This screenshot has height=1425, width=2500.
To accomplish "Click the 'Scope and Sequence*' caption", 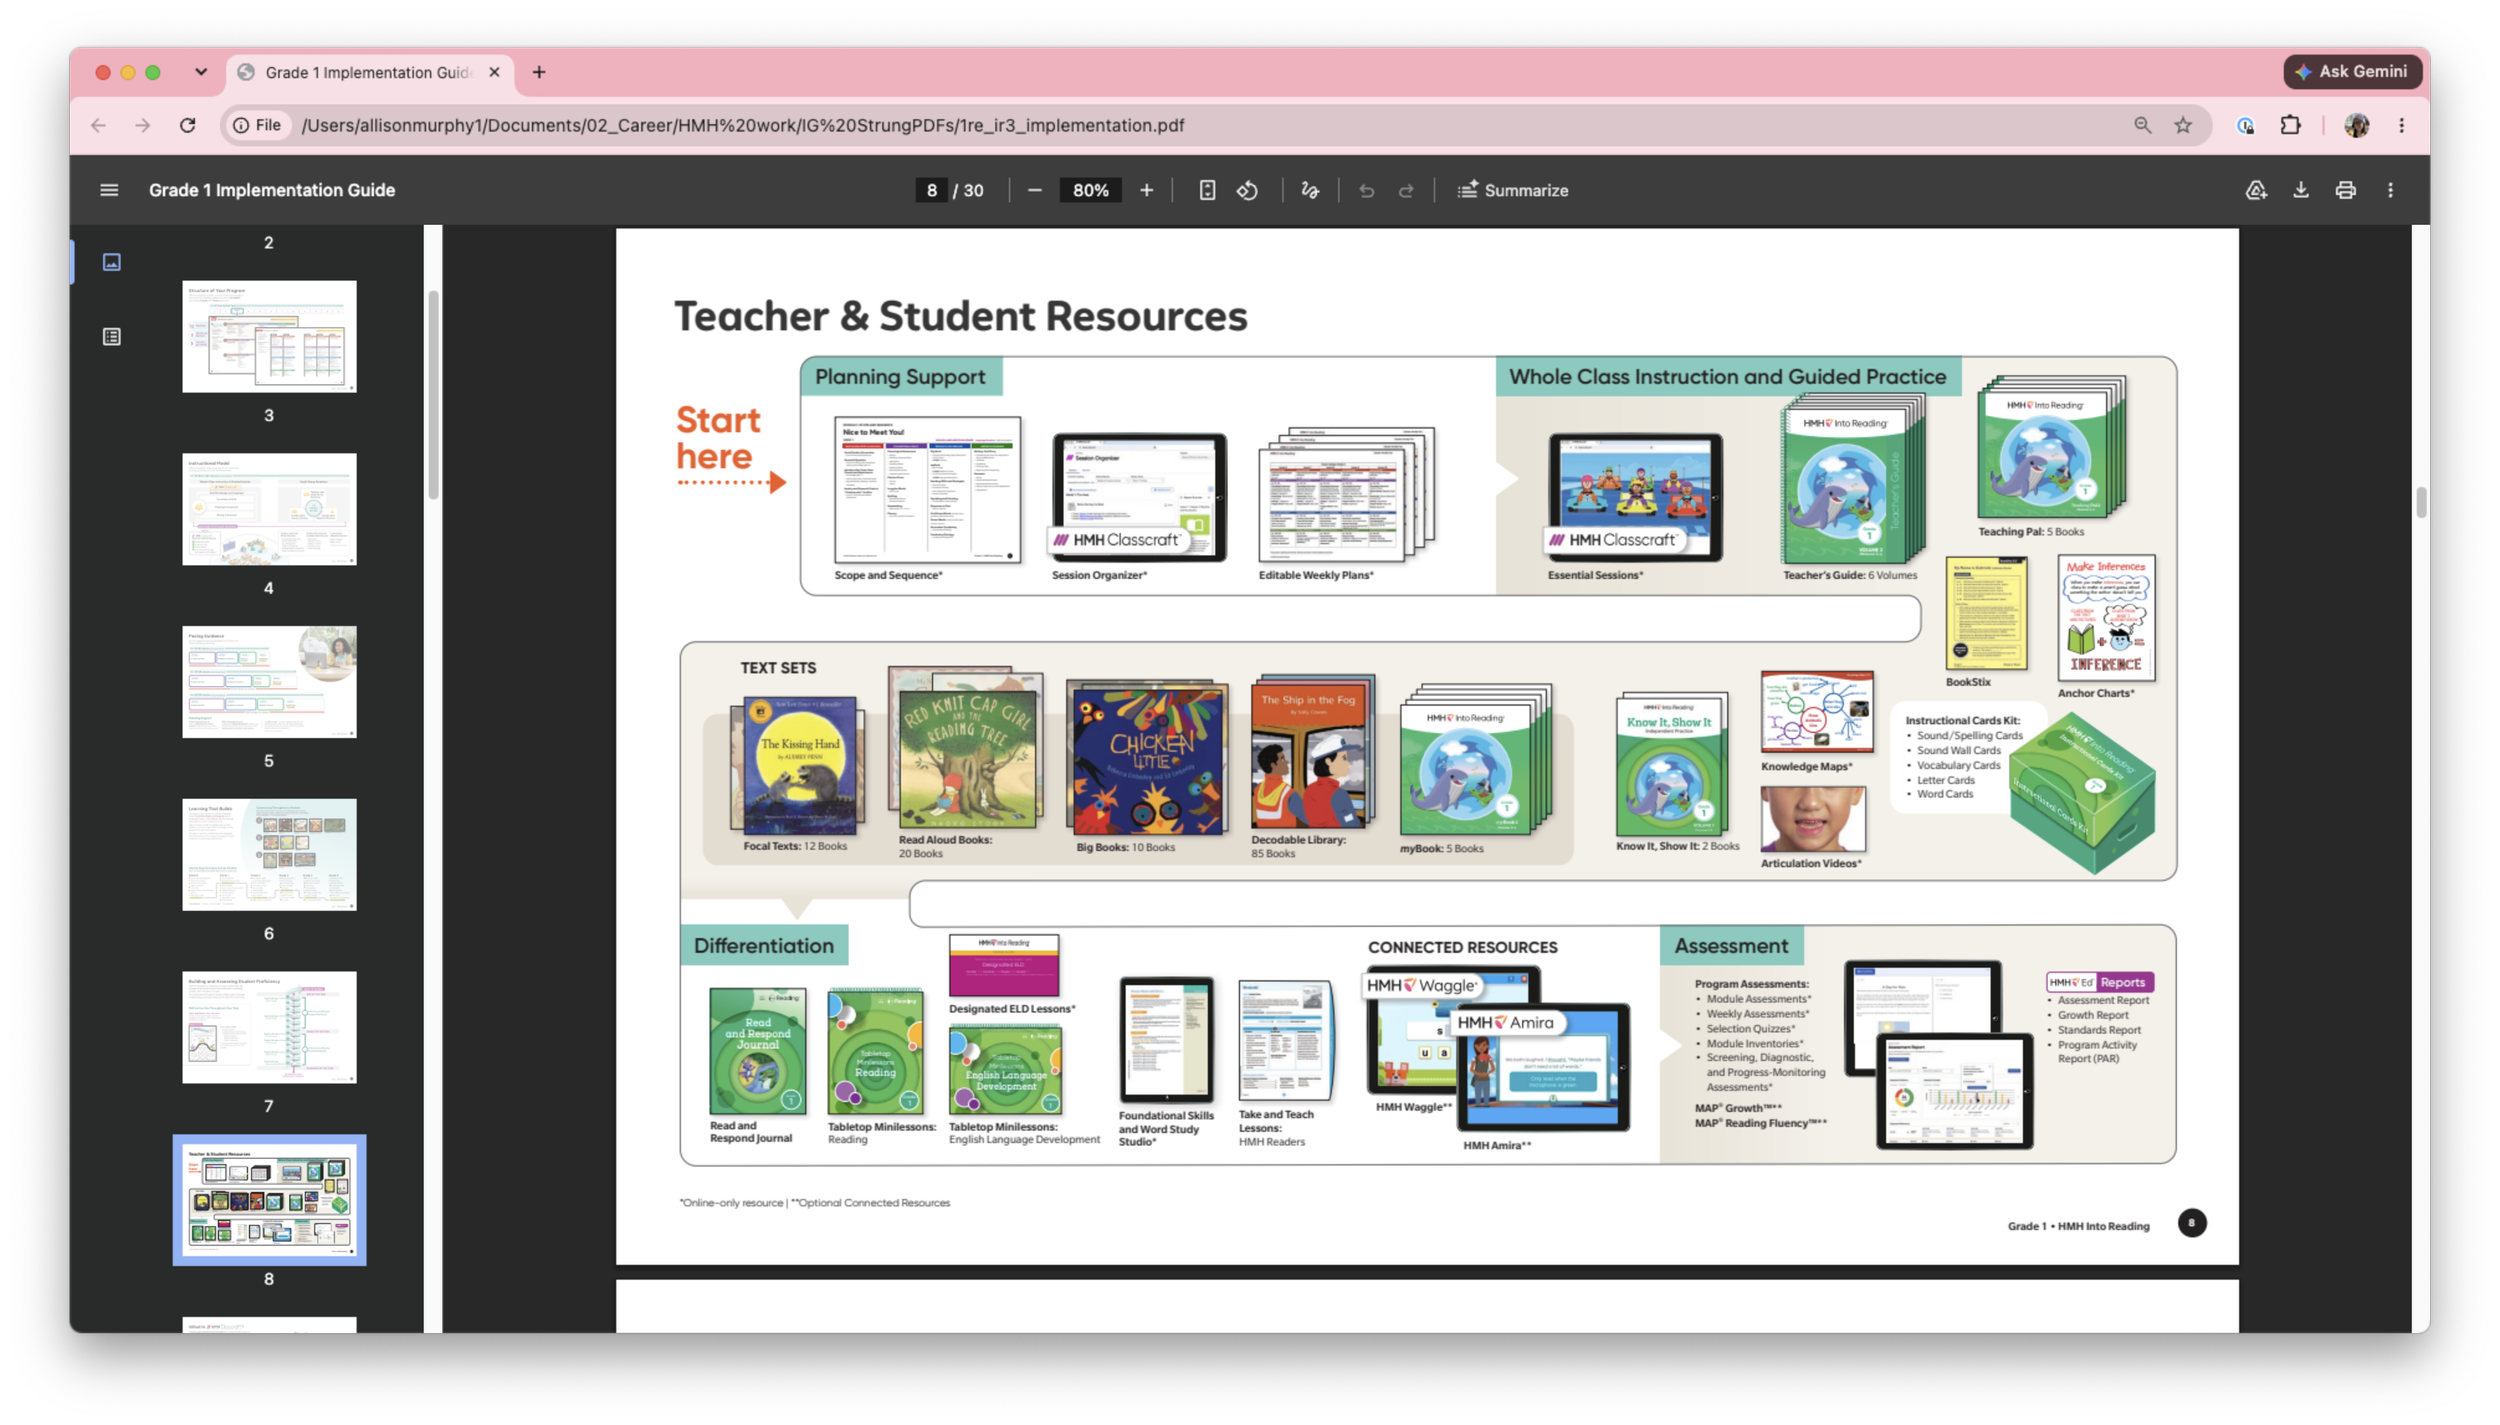I will pyautogui.click(x=888, y=575).
